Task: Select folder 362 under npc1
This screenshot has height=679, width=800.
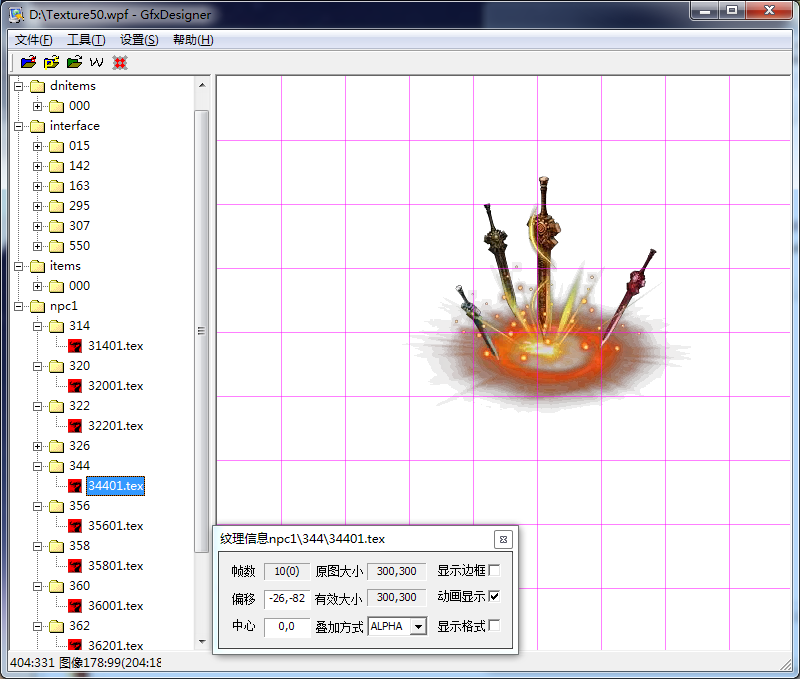Action: [79, 626]
